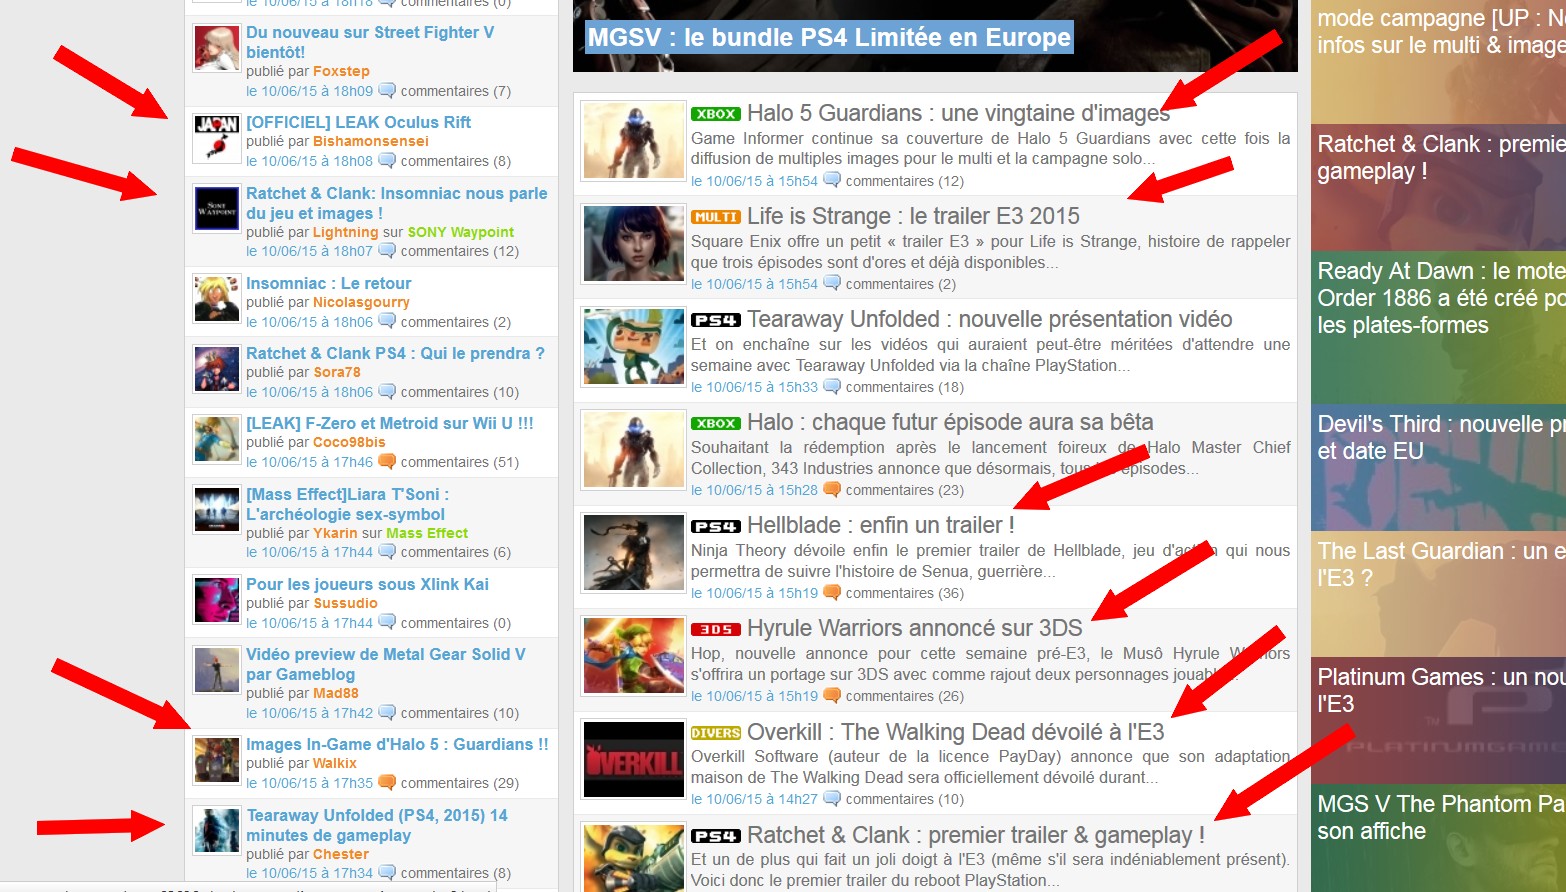Open Life is Strange : le trailer E3 2015 headline
Image resolution: width=1566 pixels, height=892 pixels.
pyautogui.click(x=913, y=216)
